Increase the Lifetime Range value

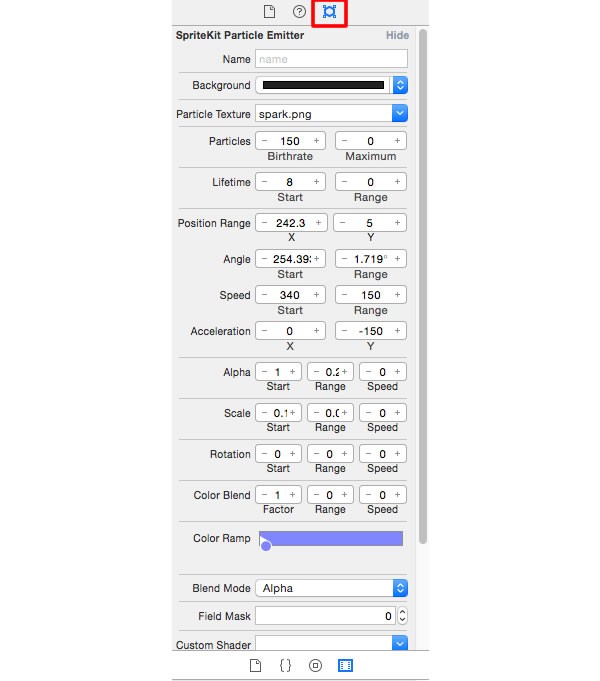[x=397, y=182]
